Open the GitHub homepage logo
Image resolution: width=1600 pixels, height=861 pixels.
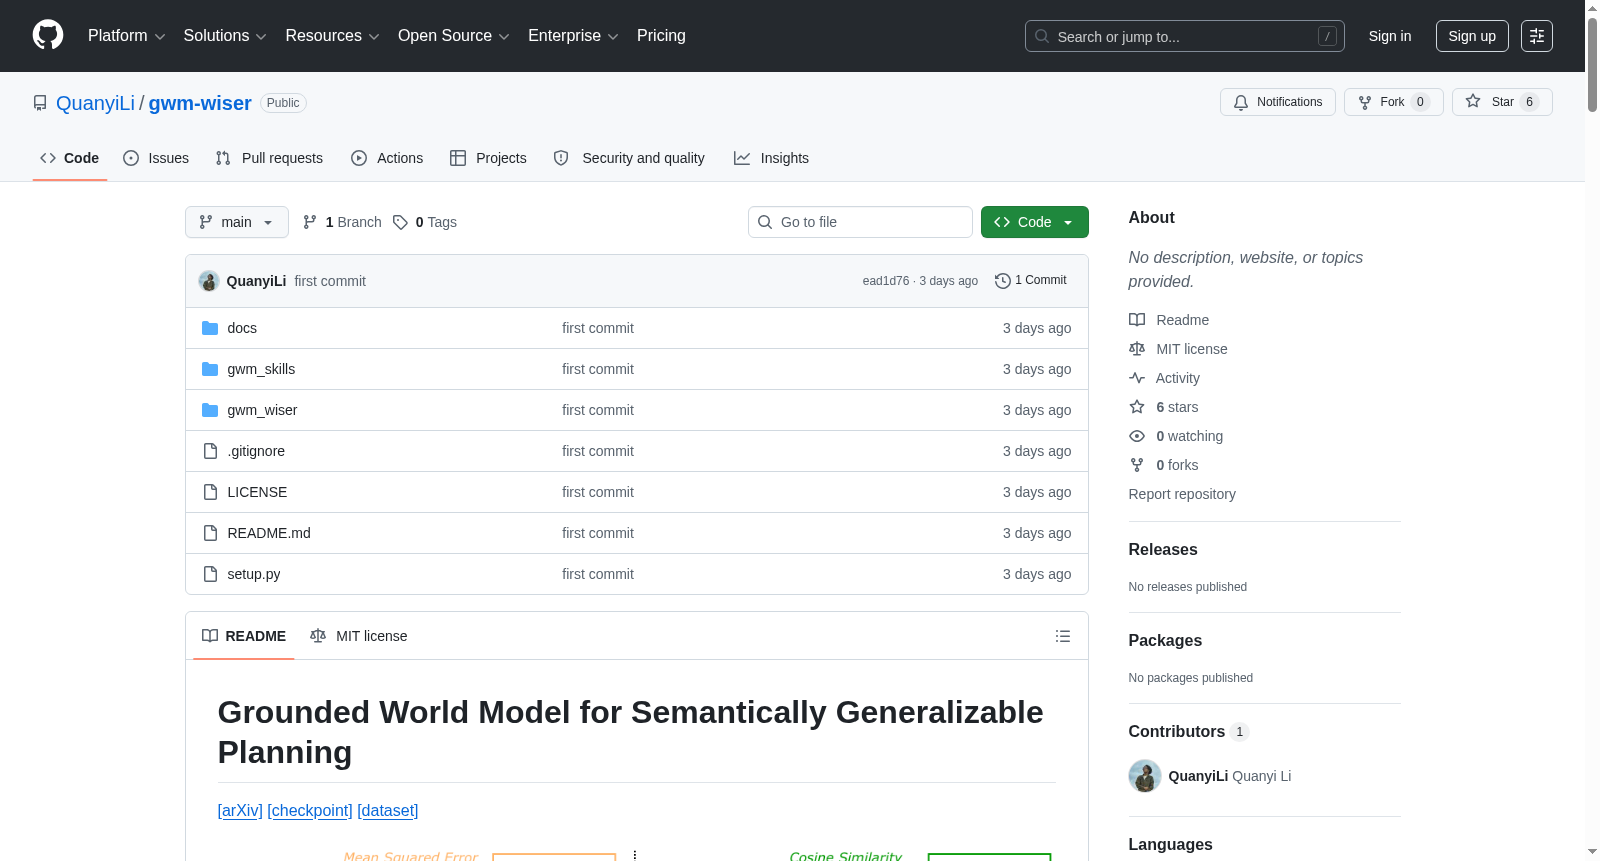tap(48, 36)
